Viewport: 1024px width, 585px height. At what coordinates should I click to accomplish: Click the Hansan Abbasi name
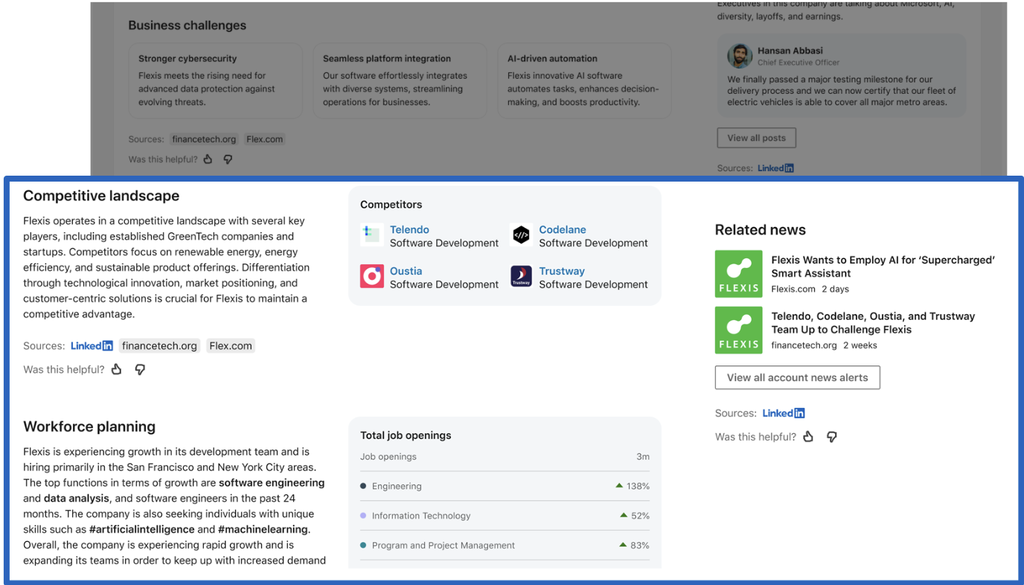(x=790, y=50)
